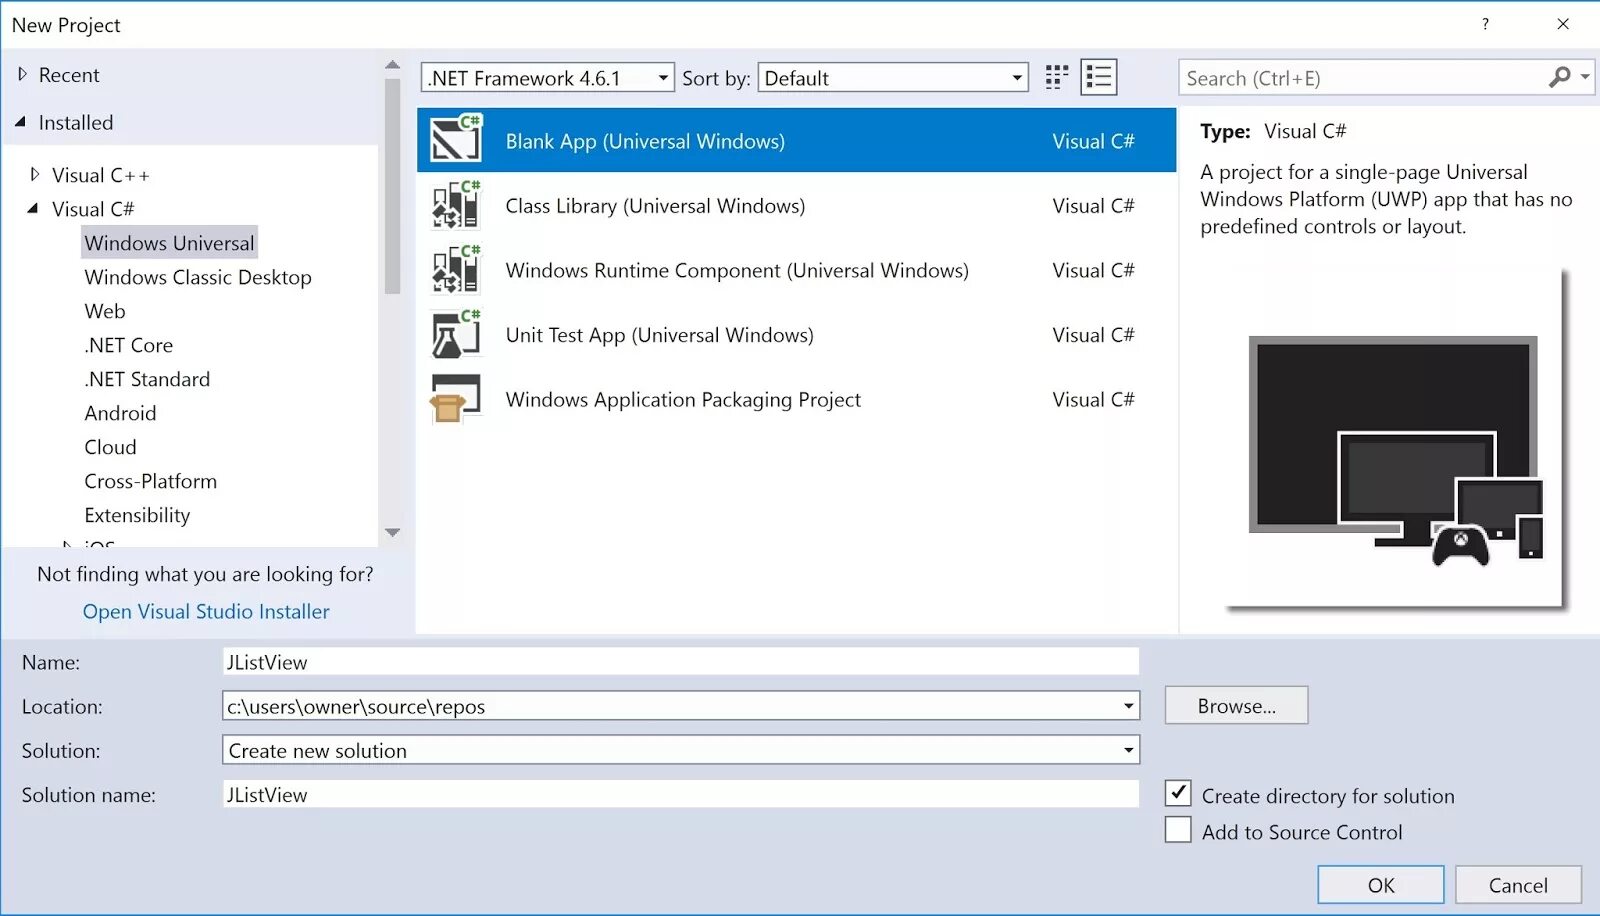Select Class Library (Universal Windows) template
1600x916 pixels.
point(796,205)
